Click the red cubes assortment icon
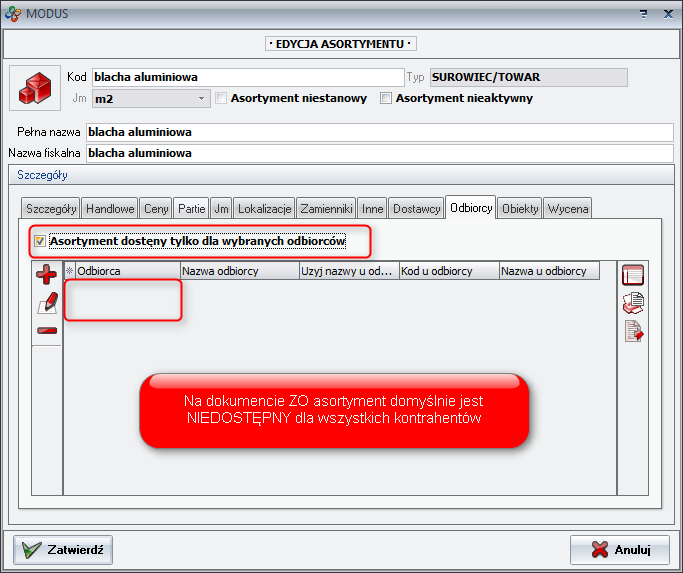Image resolution: width=683 pixels, height=573 pixels. coord(35,89)
